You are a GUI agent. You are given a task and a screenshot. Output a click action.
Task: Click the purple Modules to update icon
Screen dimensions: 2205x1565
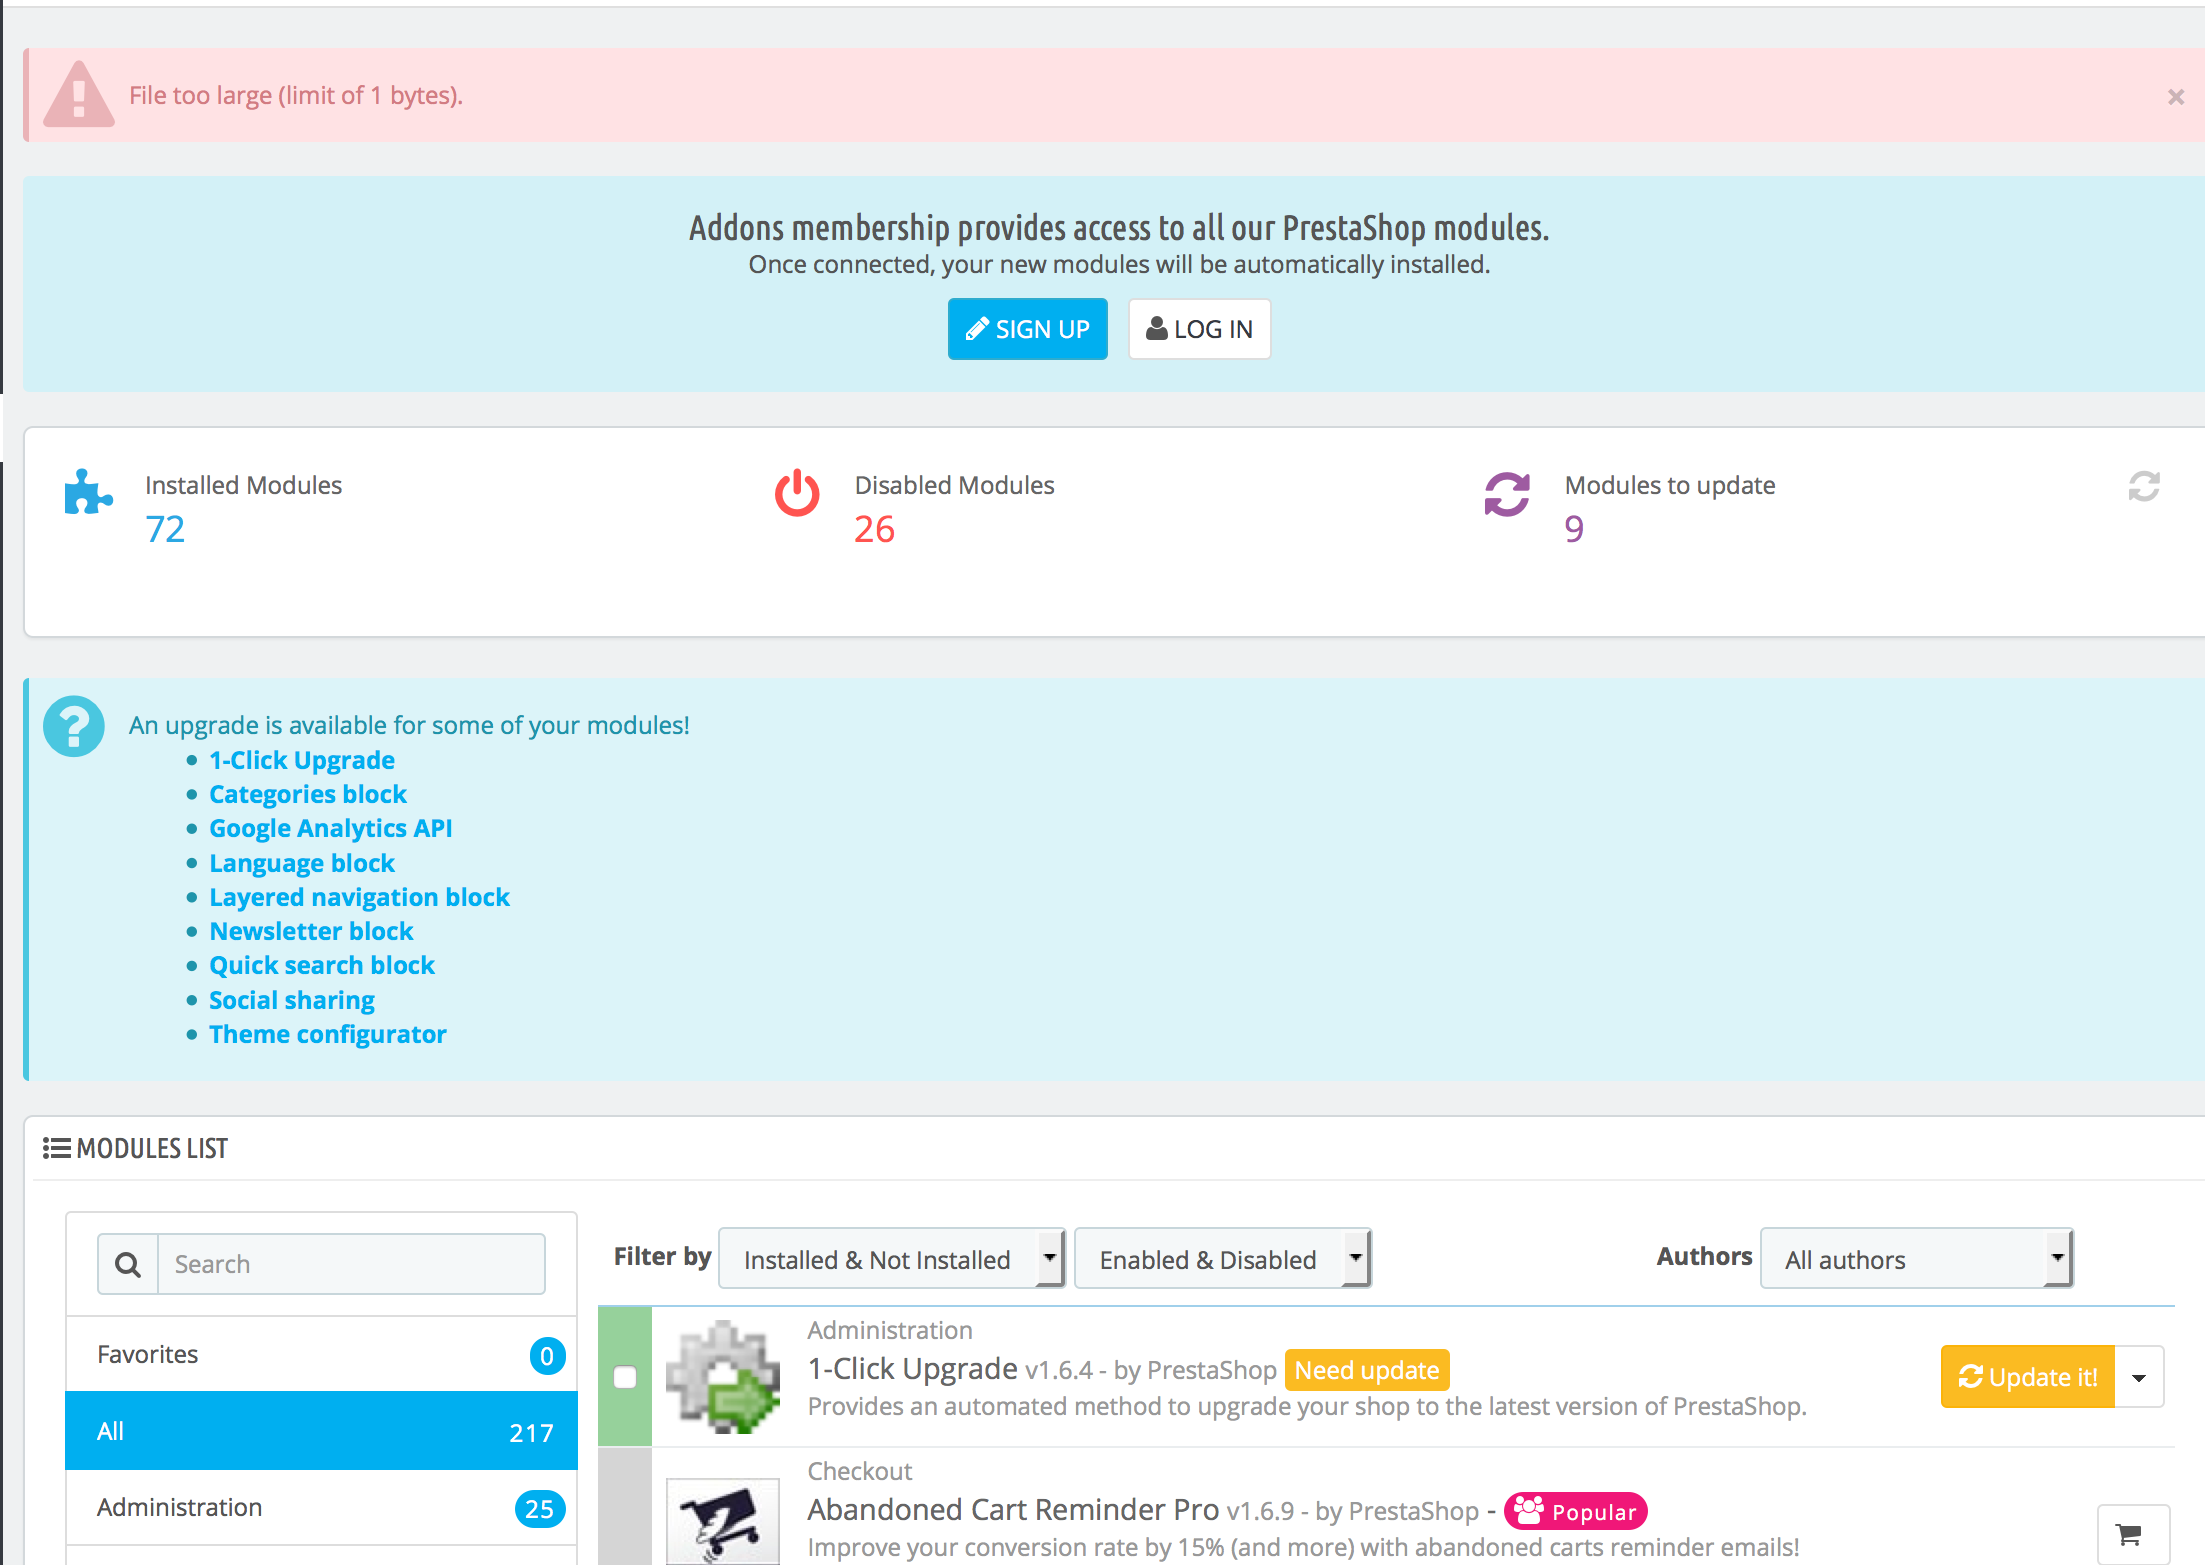point(1506,493)
